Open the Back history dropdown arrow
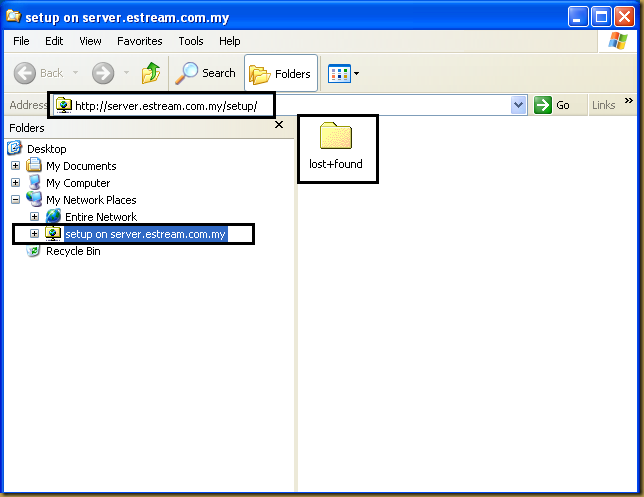The width and height of the screenshot is (644, 497). coord(76,73)
